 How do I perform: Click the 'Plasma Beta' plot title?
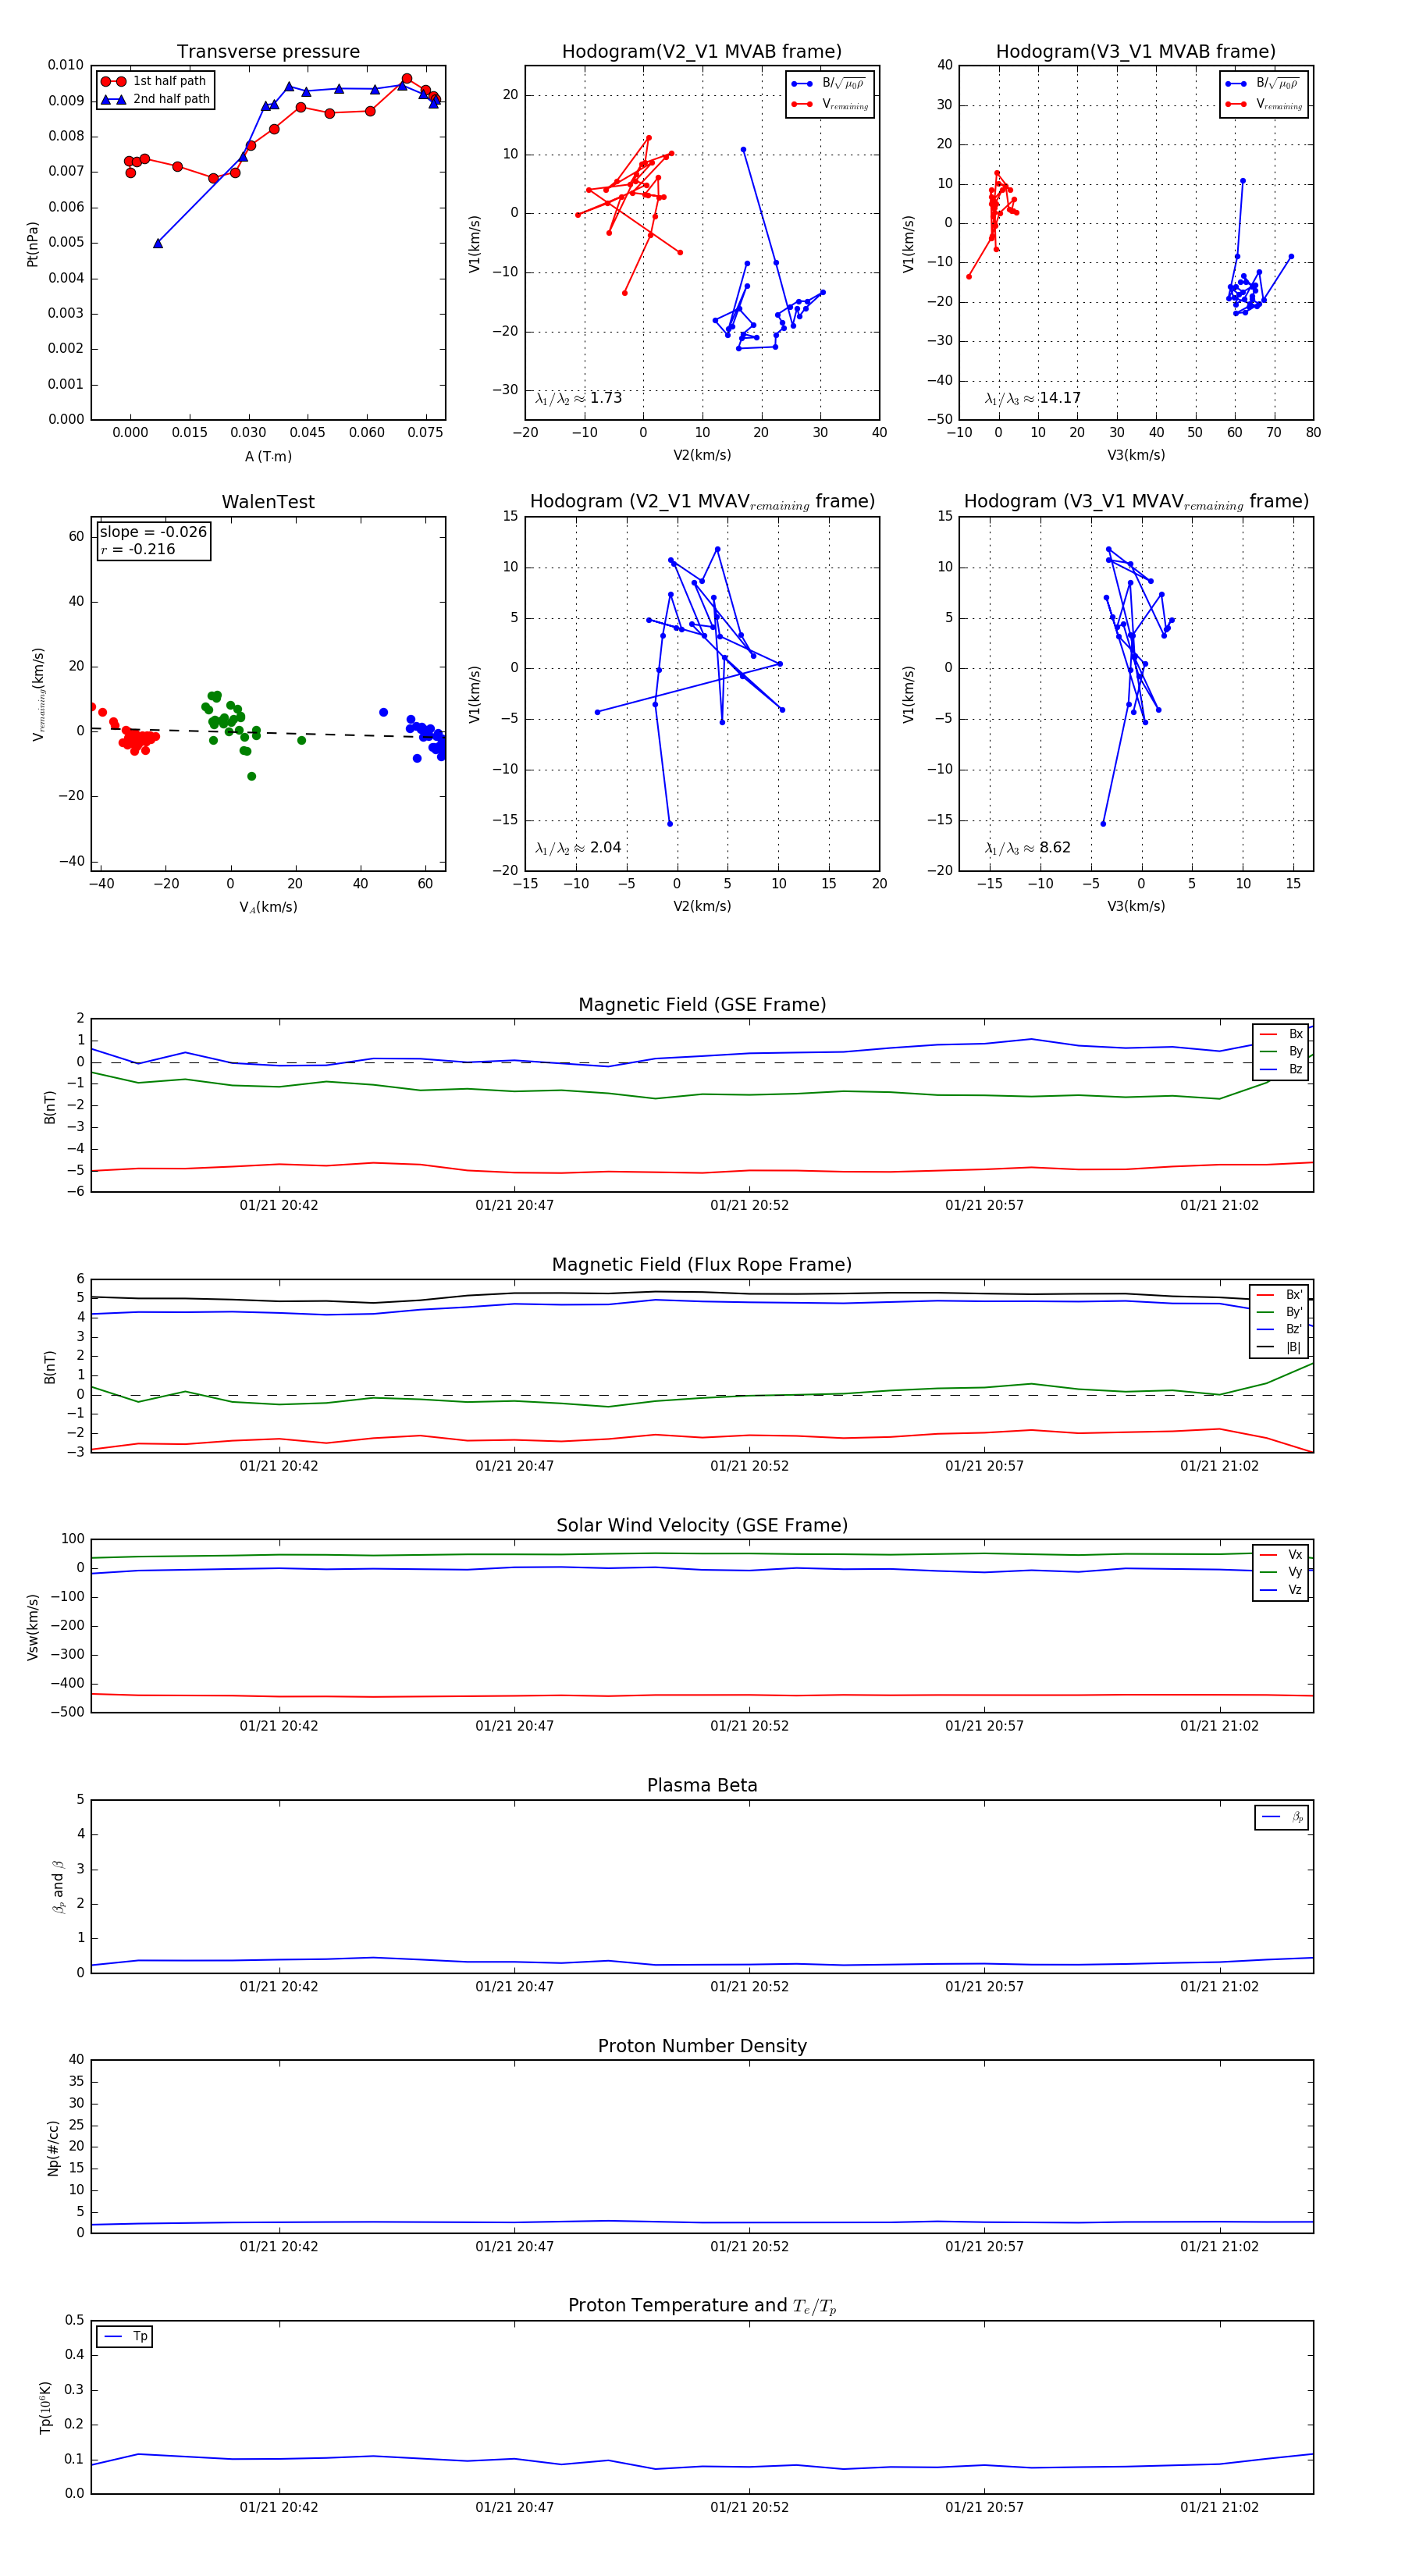(702, 1785)
